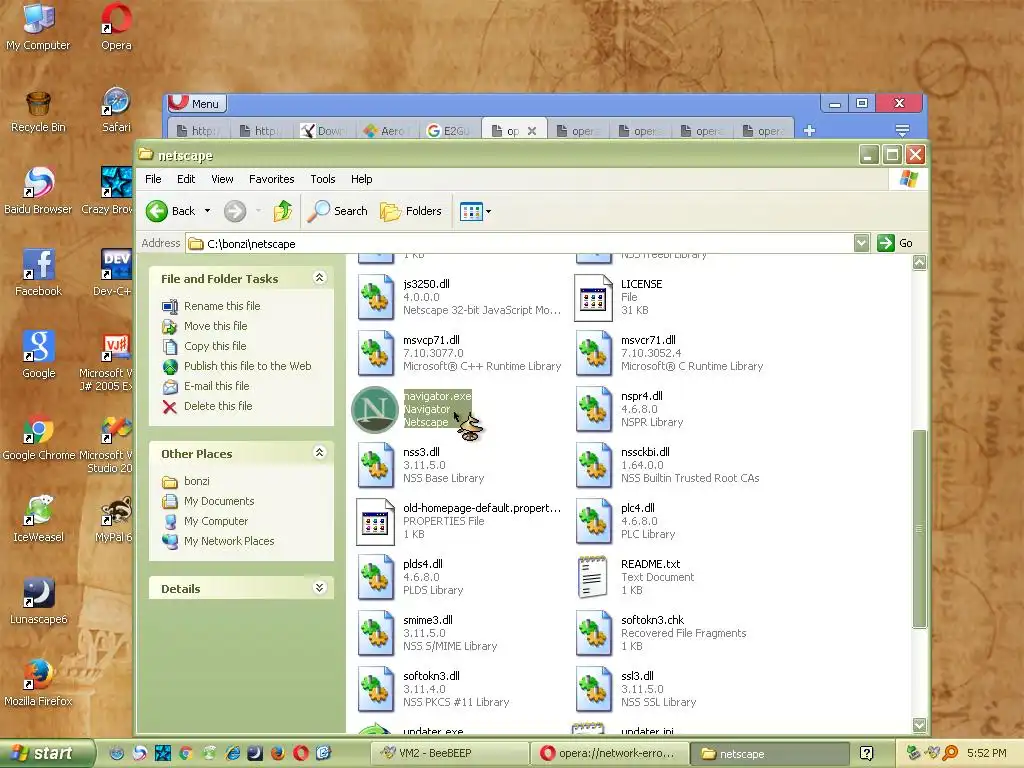Open the Views dropdown in Explorer toolbar
This screenshot has width=1024, height=768.
(475, 211)
